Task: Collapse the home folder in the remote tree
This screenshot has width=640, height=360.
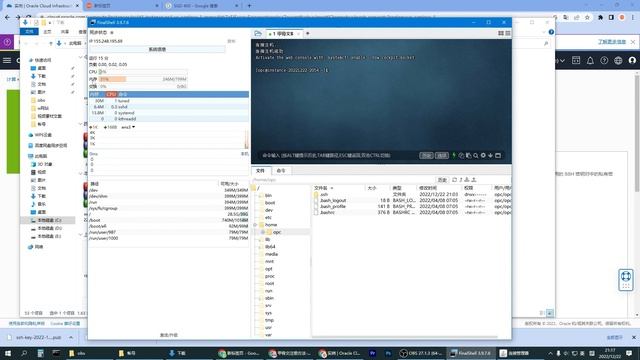Action: (256, 225)
